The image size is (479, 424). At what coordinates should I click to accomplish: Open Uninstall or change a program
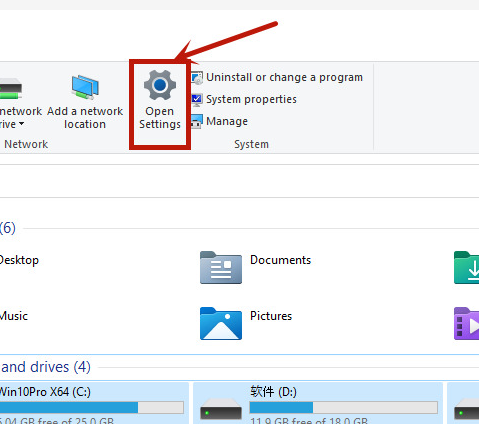(284, 77)
